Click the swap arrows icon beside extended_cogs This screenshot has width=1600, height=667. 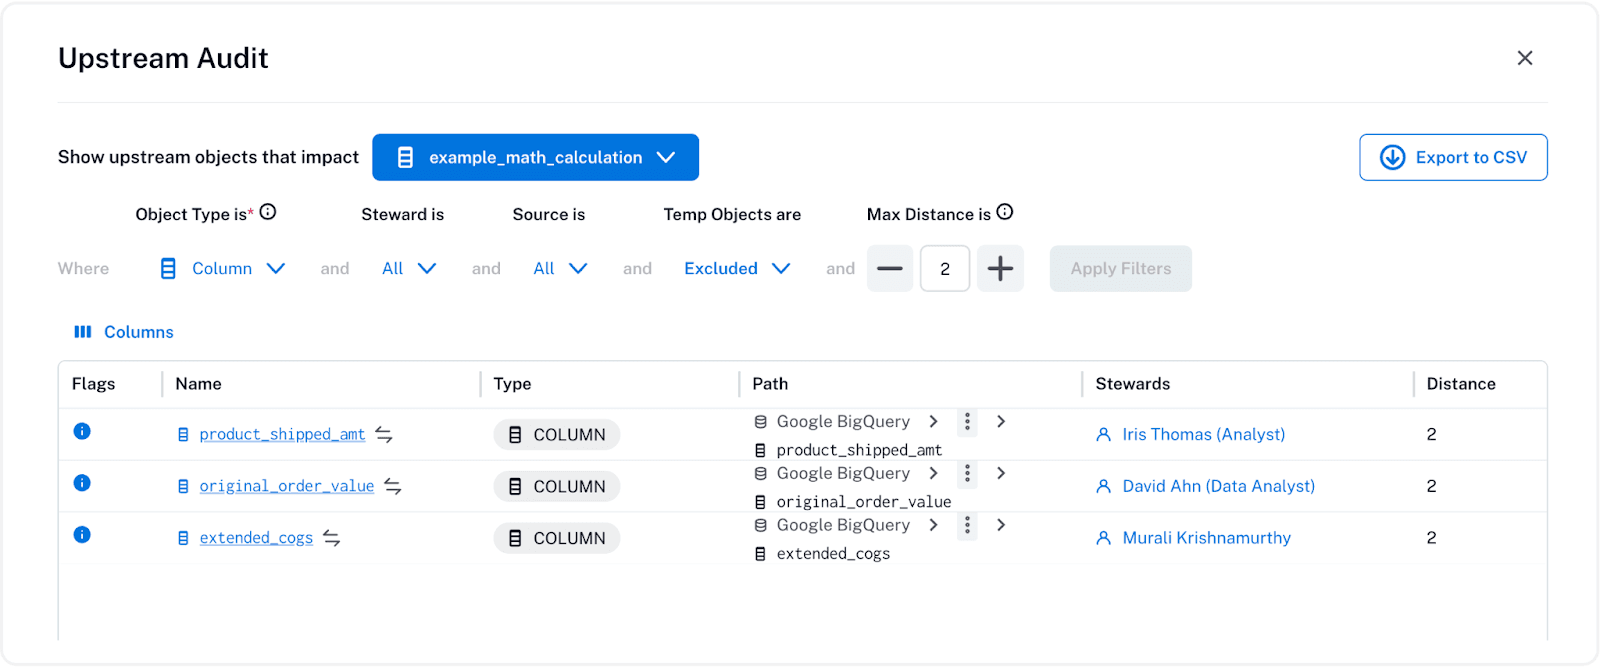coord(332,539)
